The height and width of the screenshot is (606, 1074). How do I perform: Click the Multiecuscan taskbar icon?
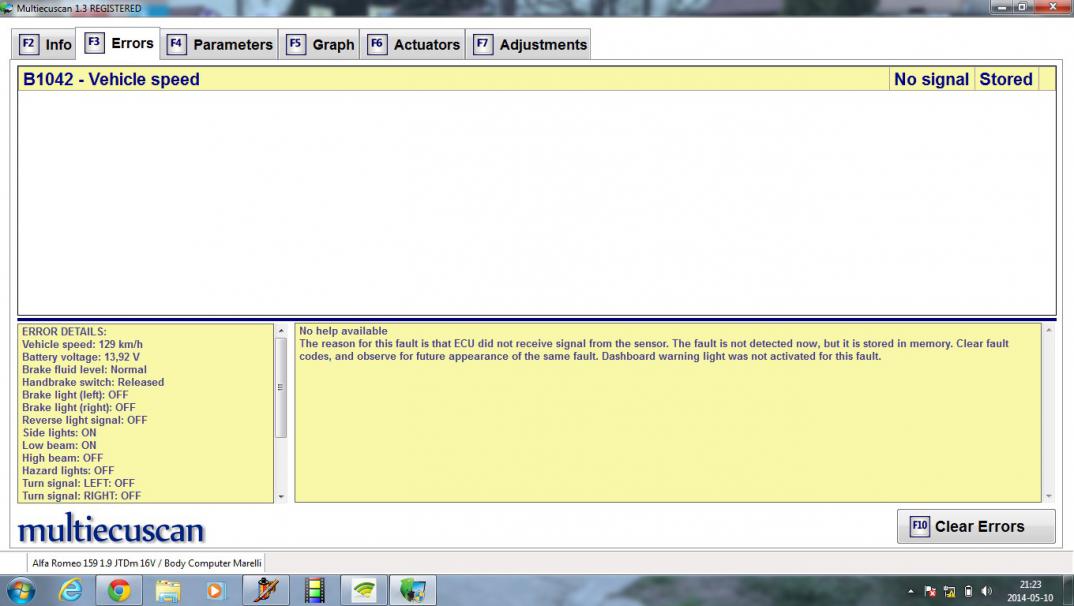413,590
